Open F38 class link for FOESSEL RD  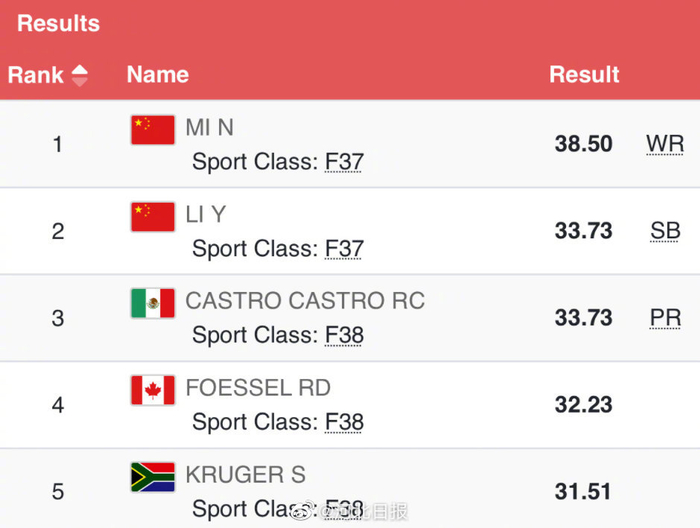tap(344, 422)
